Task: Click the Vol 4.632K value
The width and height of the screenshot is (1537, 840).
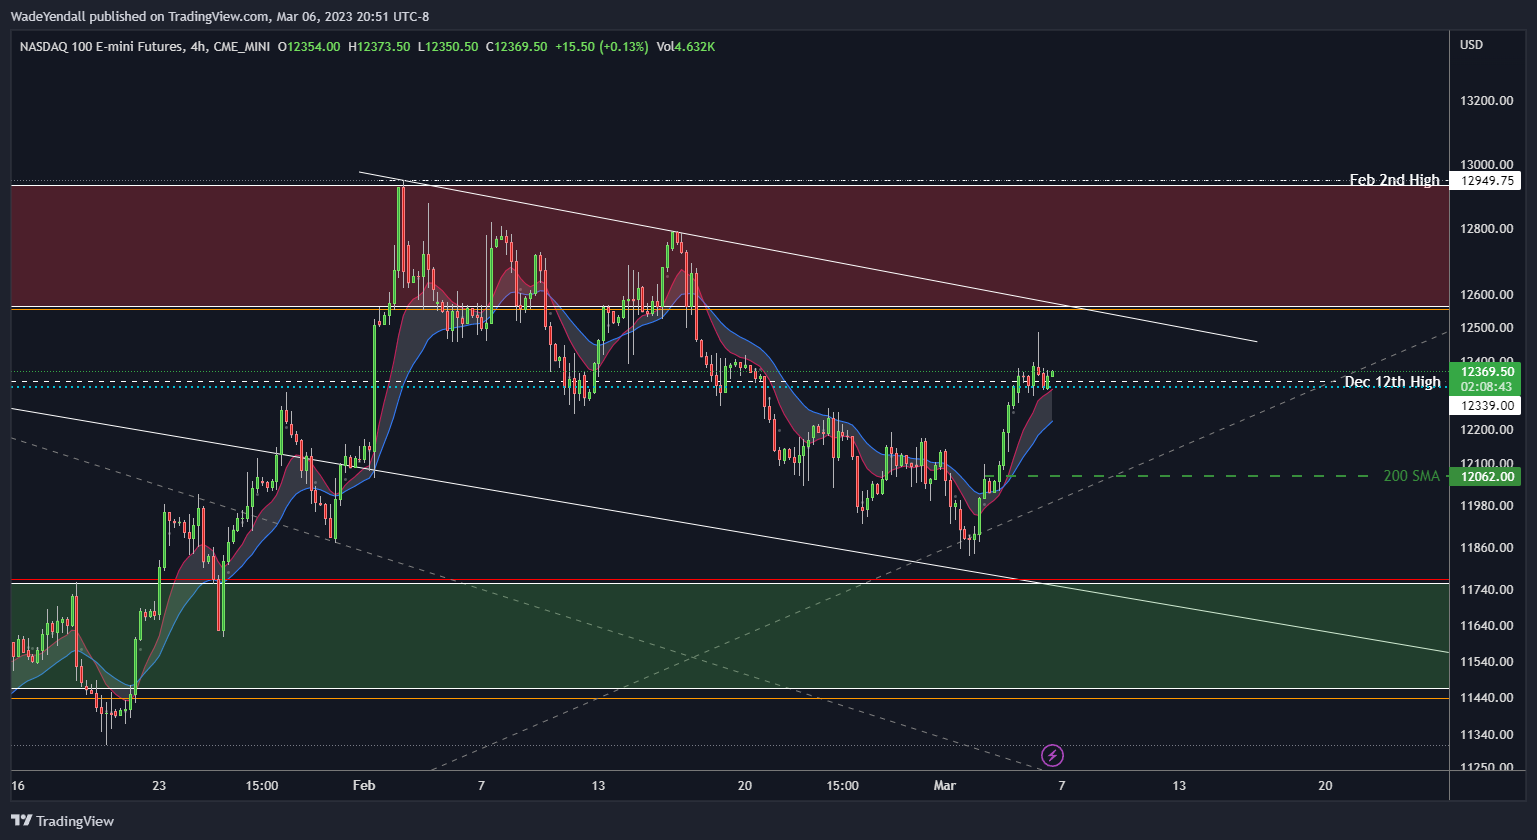Action: click(686, 47)
